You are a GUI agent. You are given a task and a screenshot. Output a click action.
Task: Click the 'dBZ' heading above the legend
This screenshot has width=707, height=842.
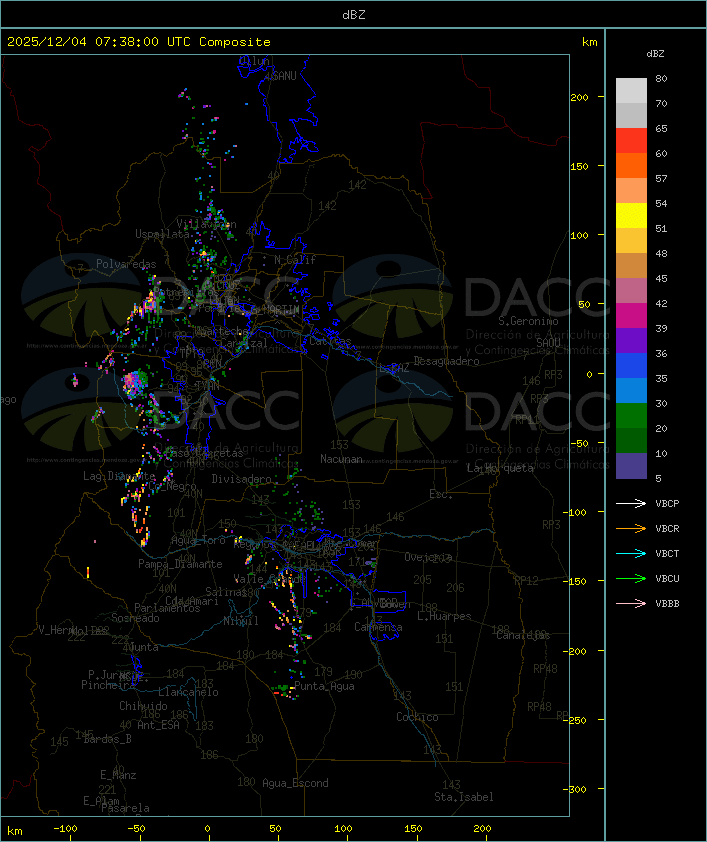point(655,54)
